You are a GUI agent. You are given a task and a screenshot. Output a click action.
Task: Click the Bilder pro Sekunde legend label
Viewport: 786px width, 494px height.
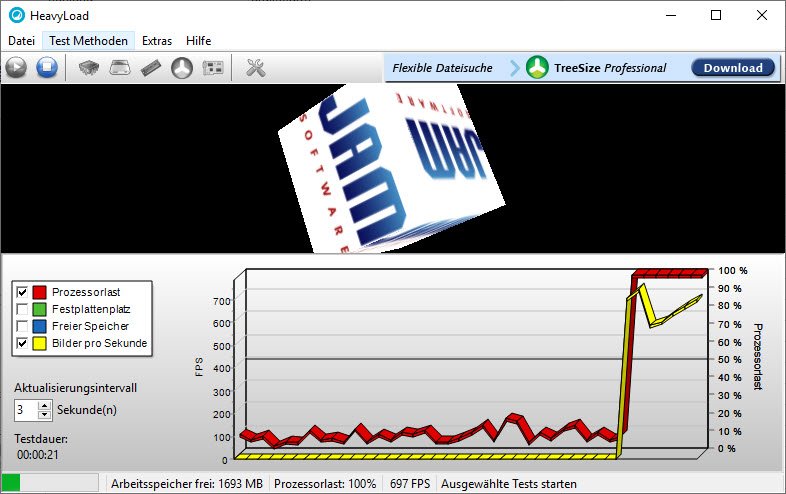coord(99,343)
